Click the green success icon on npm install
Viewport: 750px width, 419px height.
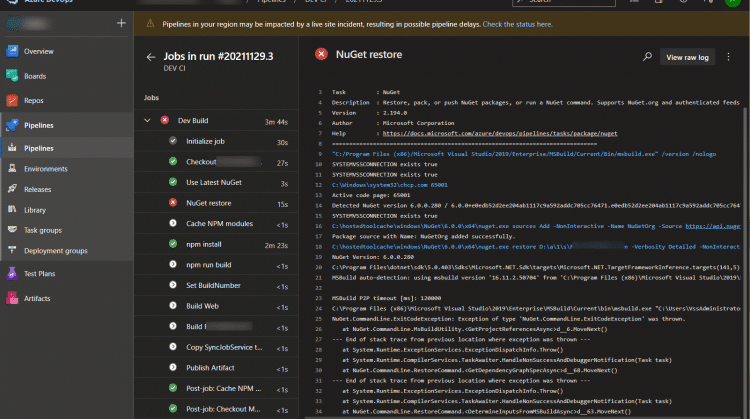173,244
